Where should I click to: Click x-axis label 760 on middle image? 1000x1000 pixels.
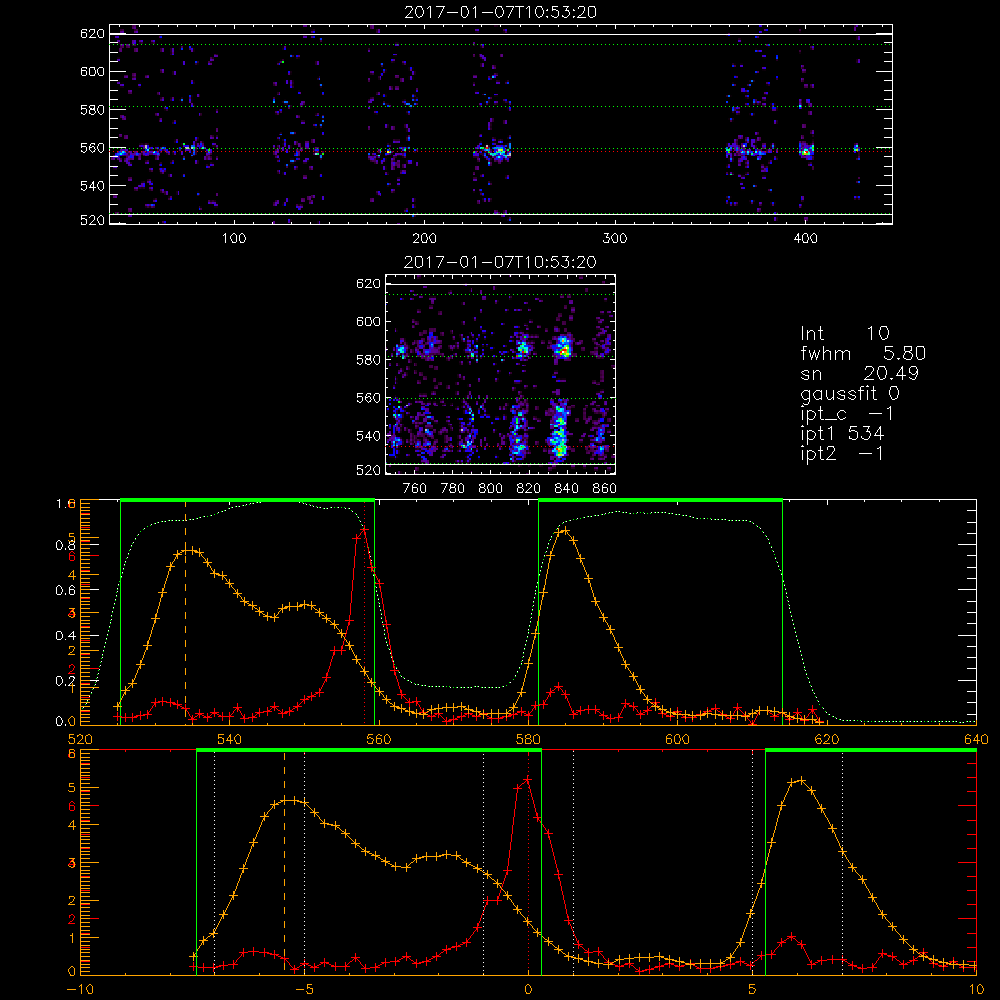(x=415, y=489)
